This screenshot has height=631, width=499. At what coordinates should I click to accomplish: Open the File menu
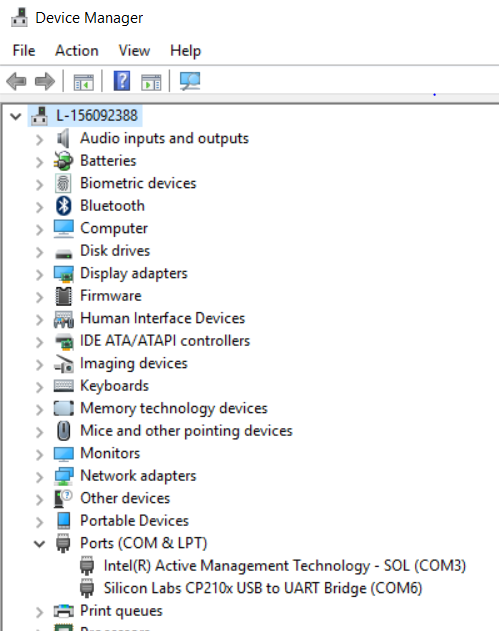[24, 51]
